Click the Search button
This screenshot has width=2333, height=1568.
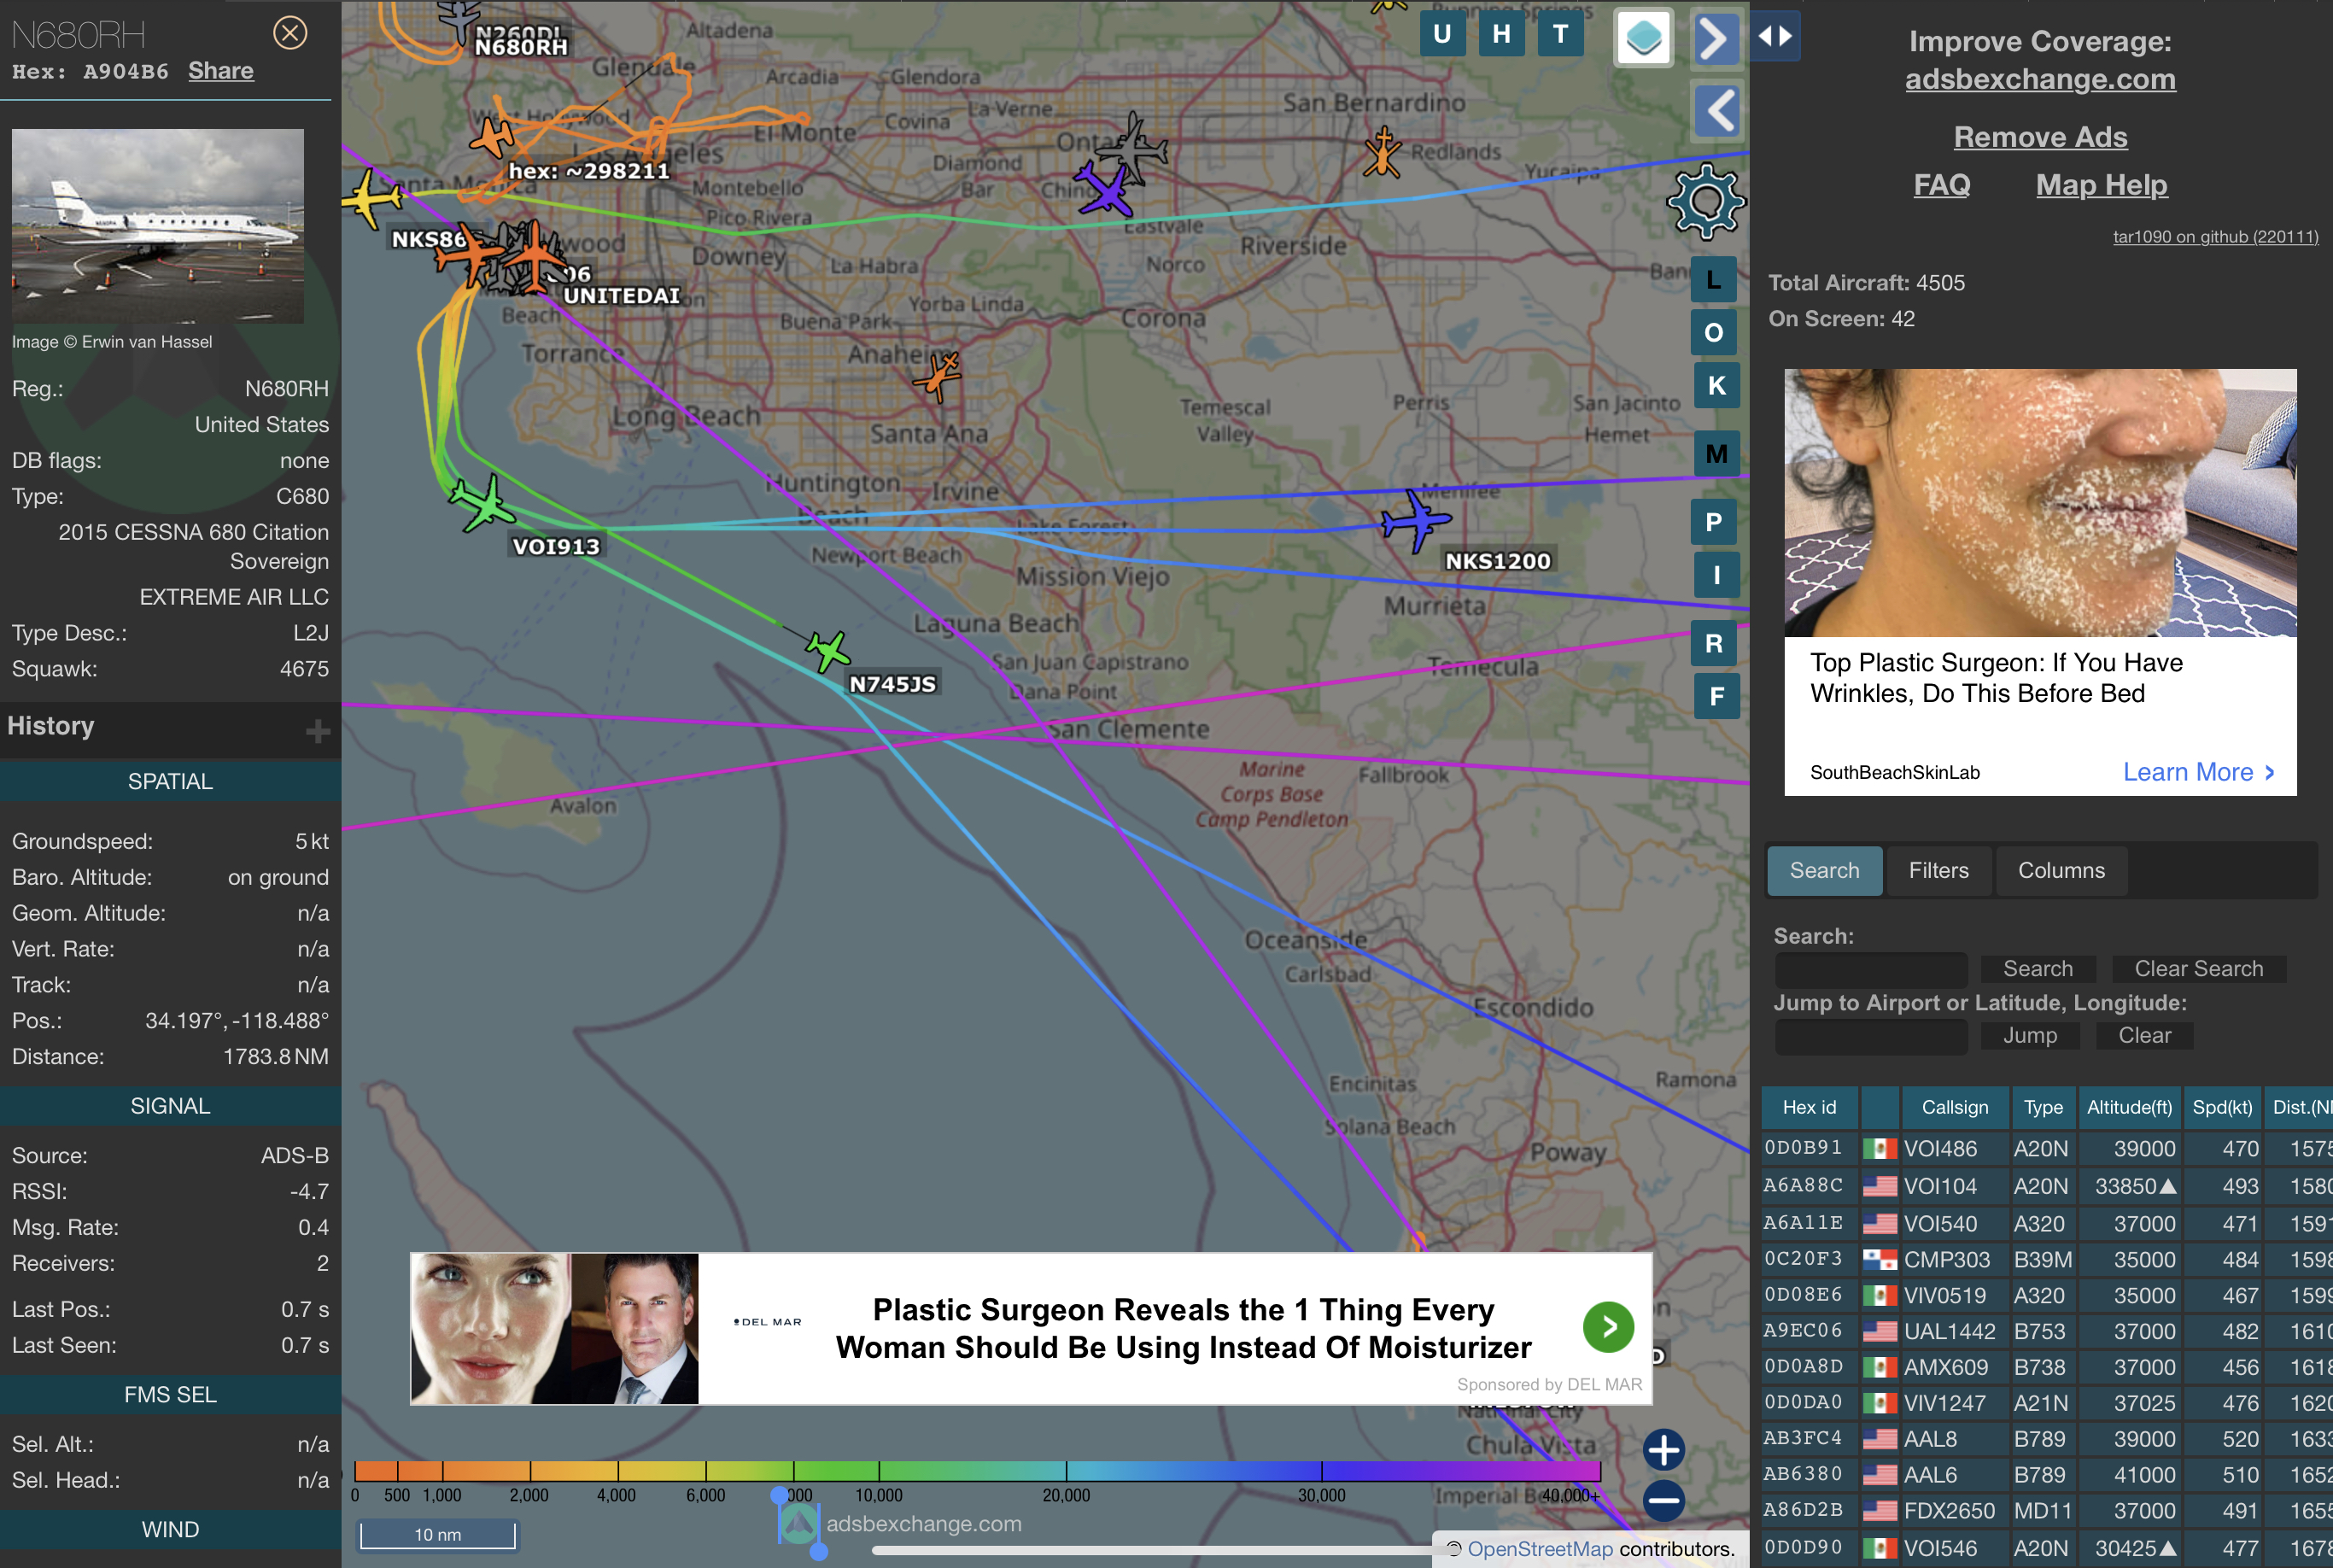click(2038, 969)
